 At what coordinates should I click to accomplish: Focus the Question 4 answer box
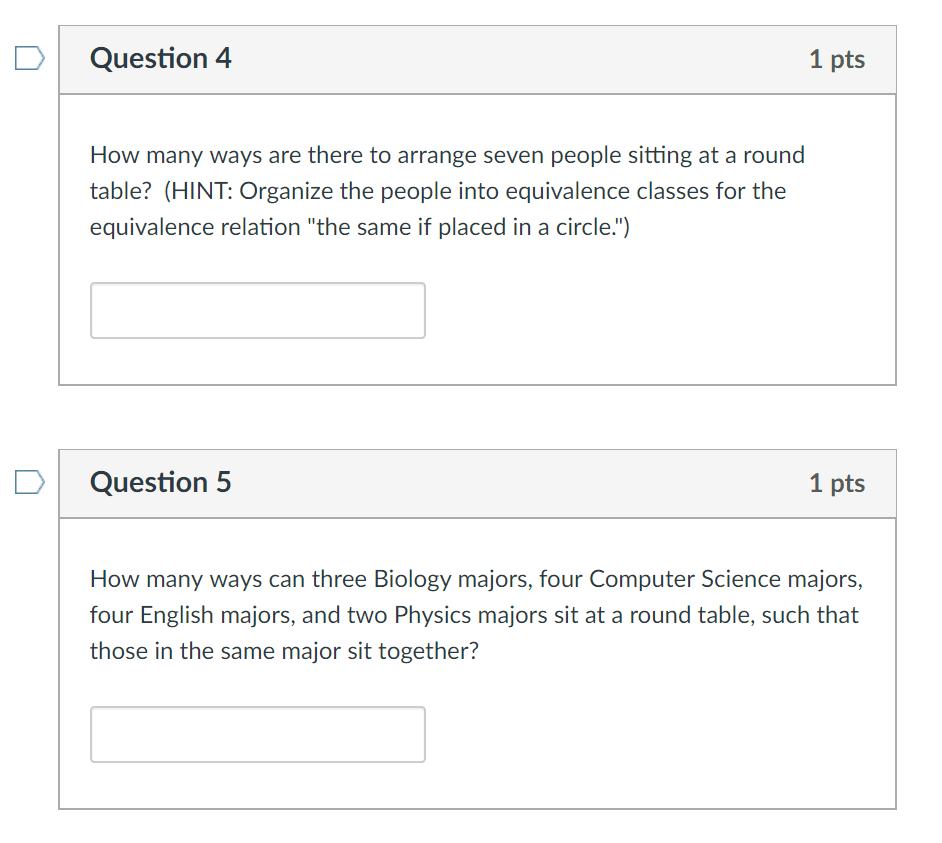coord(258,311)
